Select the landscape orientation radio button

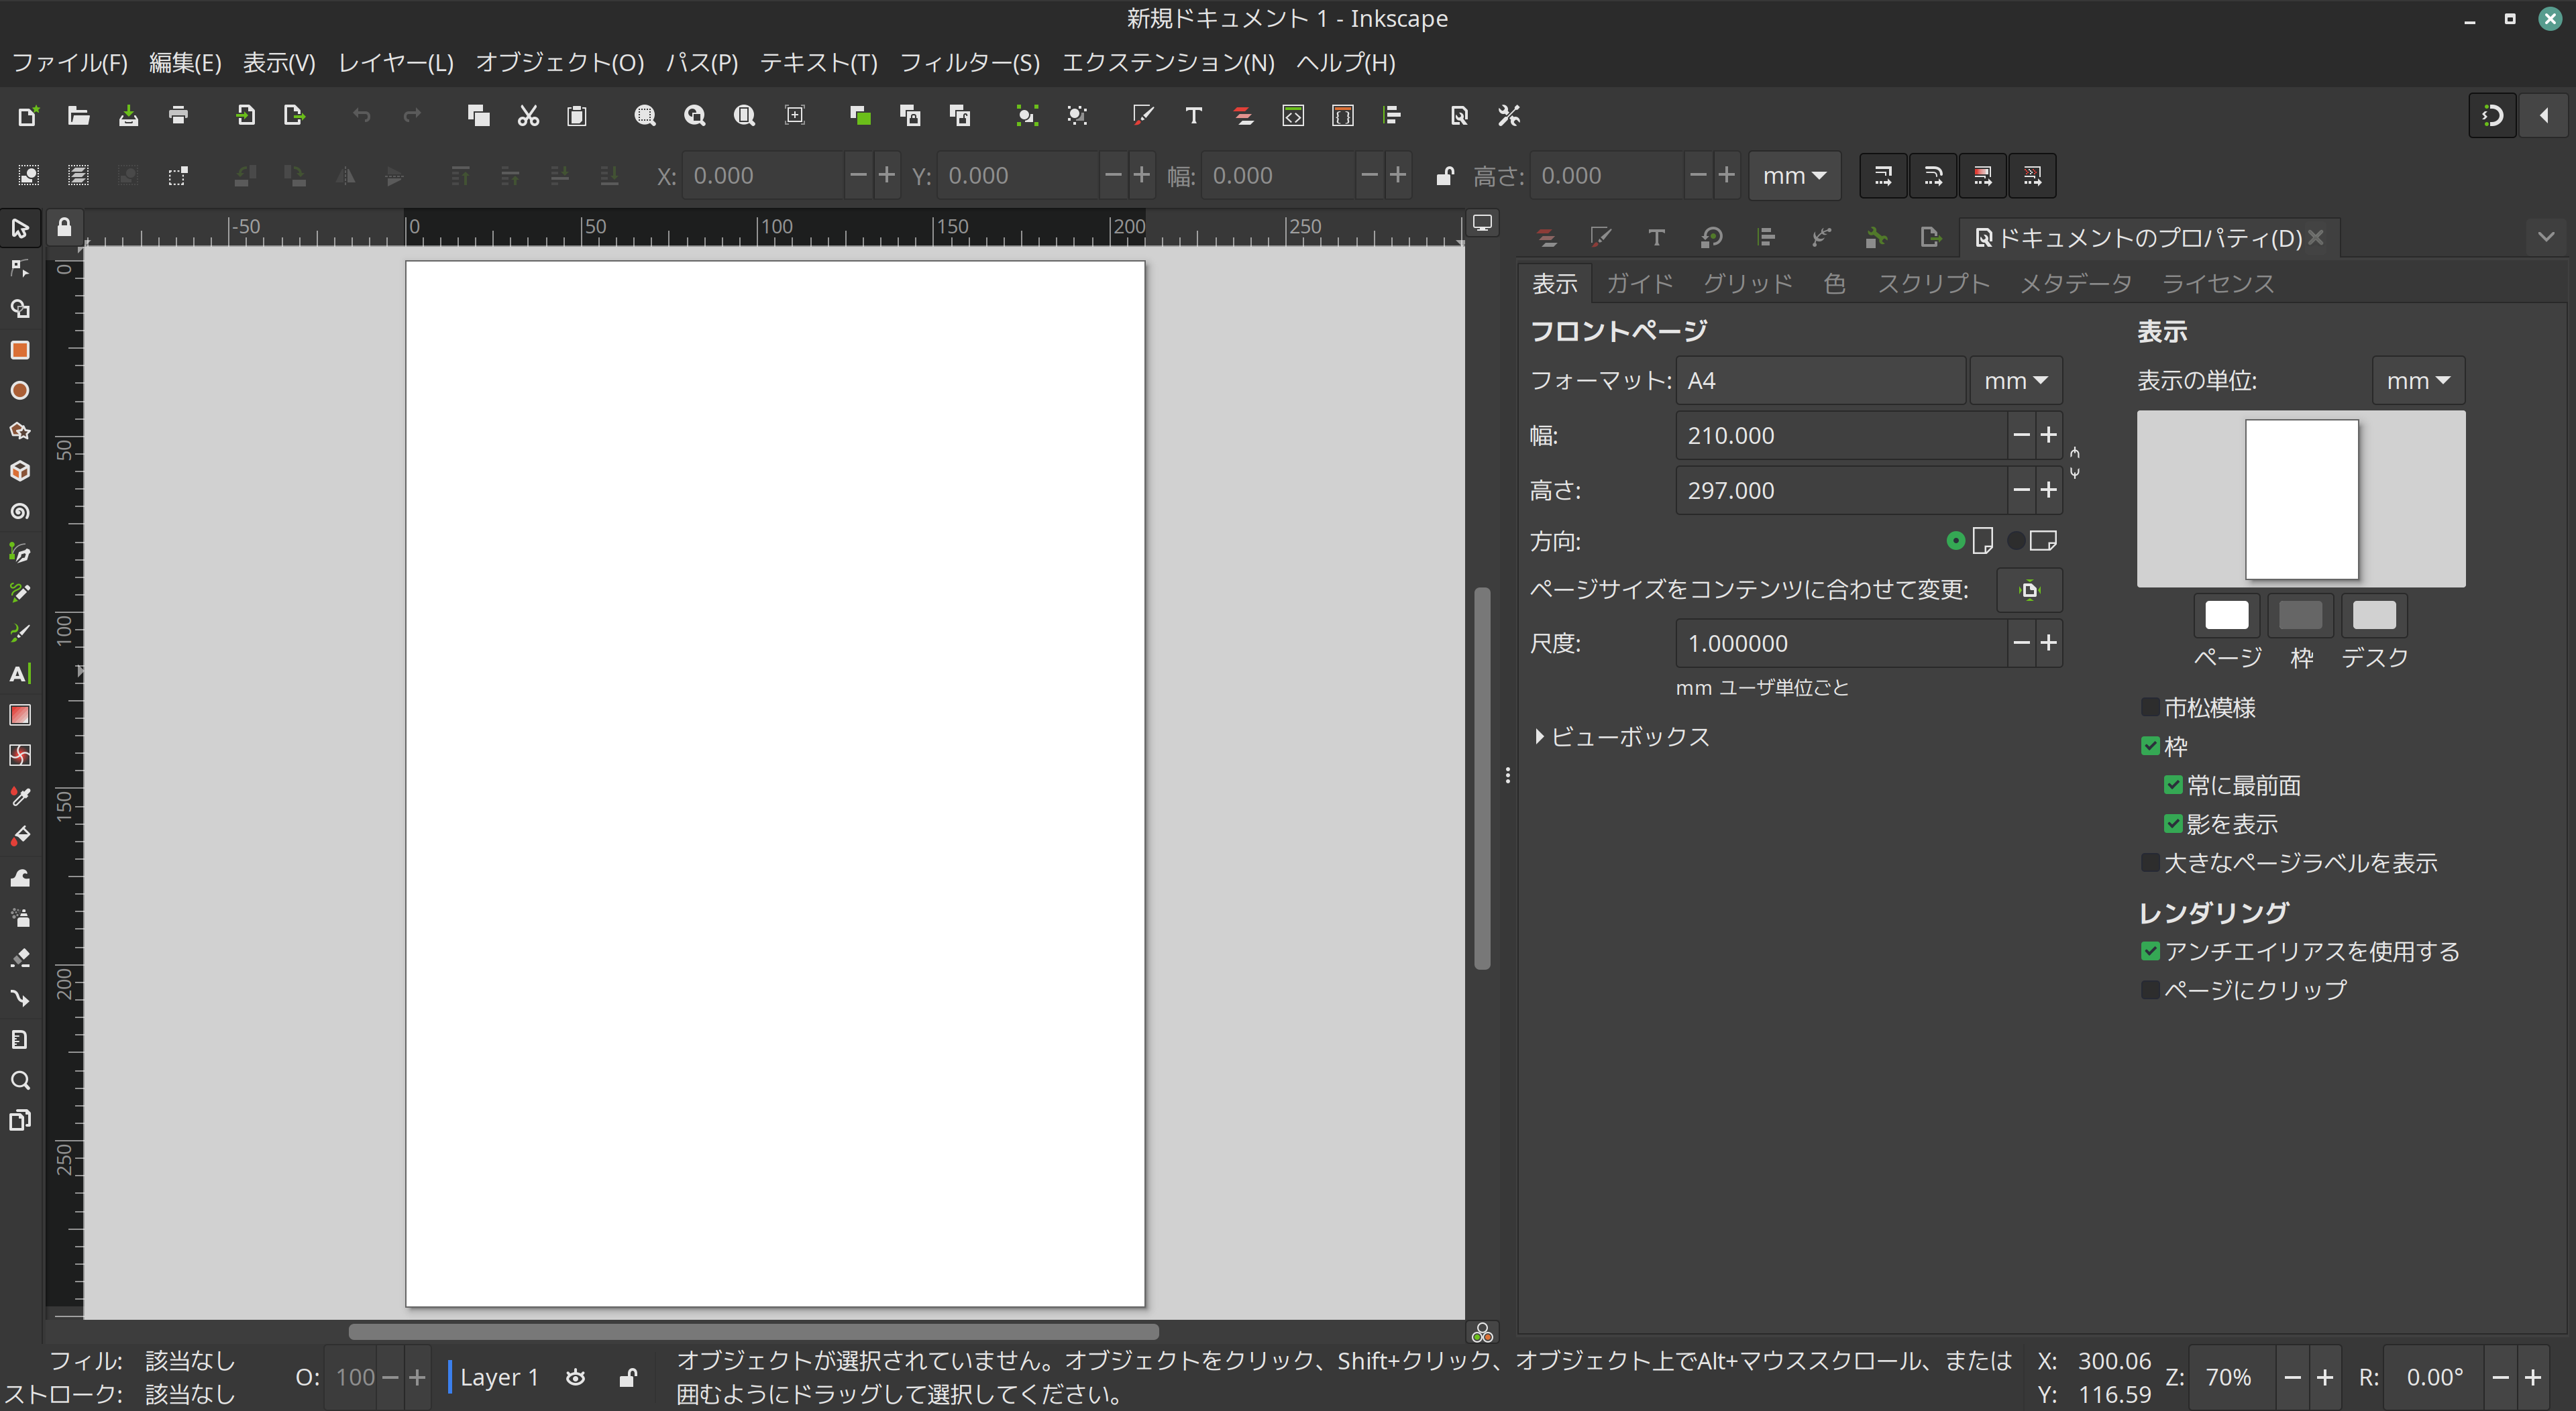click(x=2017, y=540)
